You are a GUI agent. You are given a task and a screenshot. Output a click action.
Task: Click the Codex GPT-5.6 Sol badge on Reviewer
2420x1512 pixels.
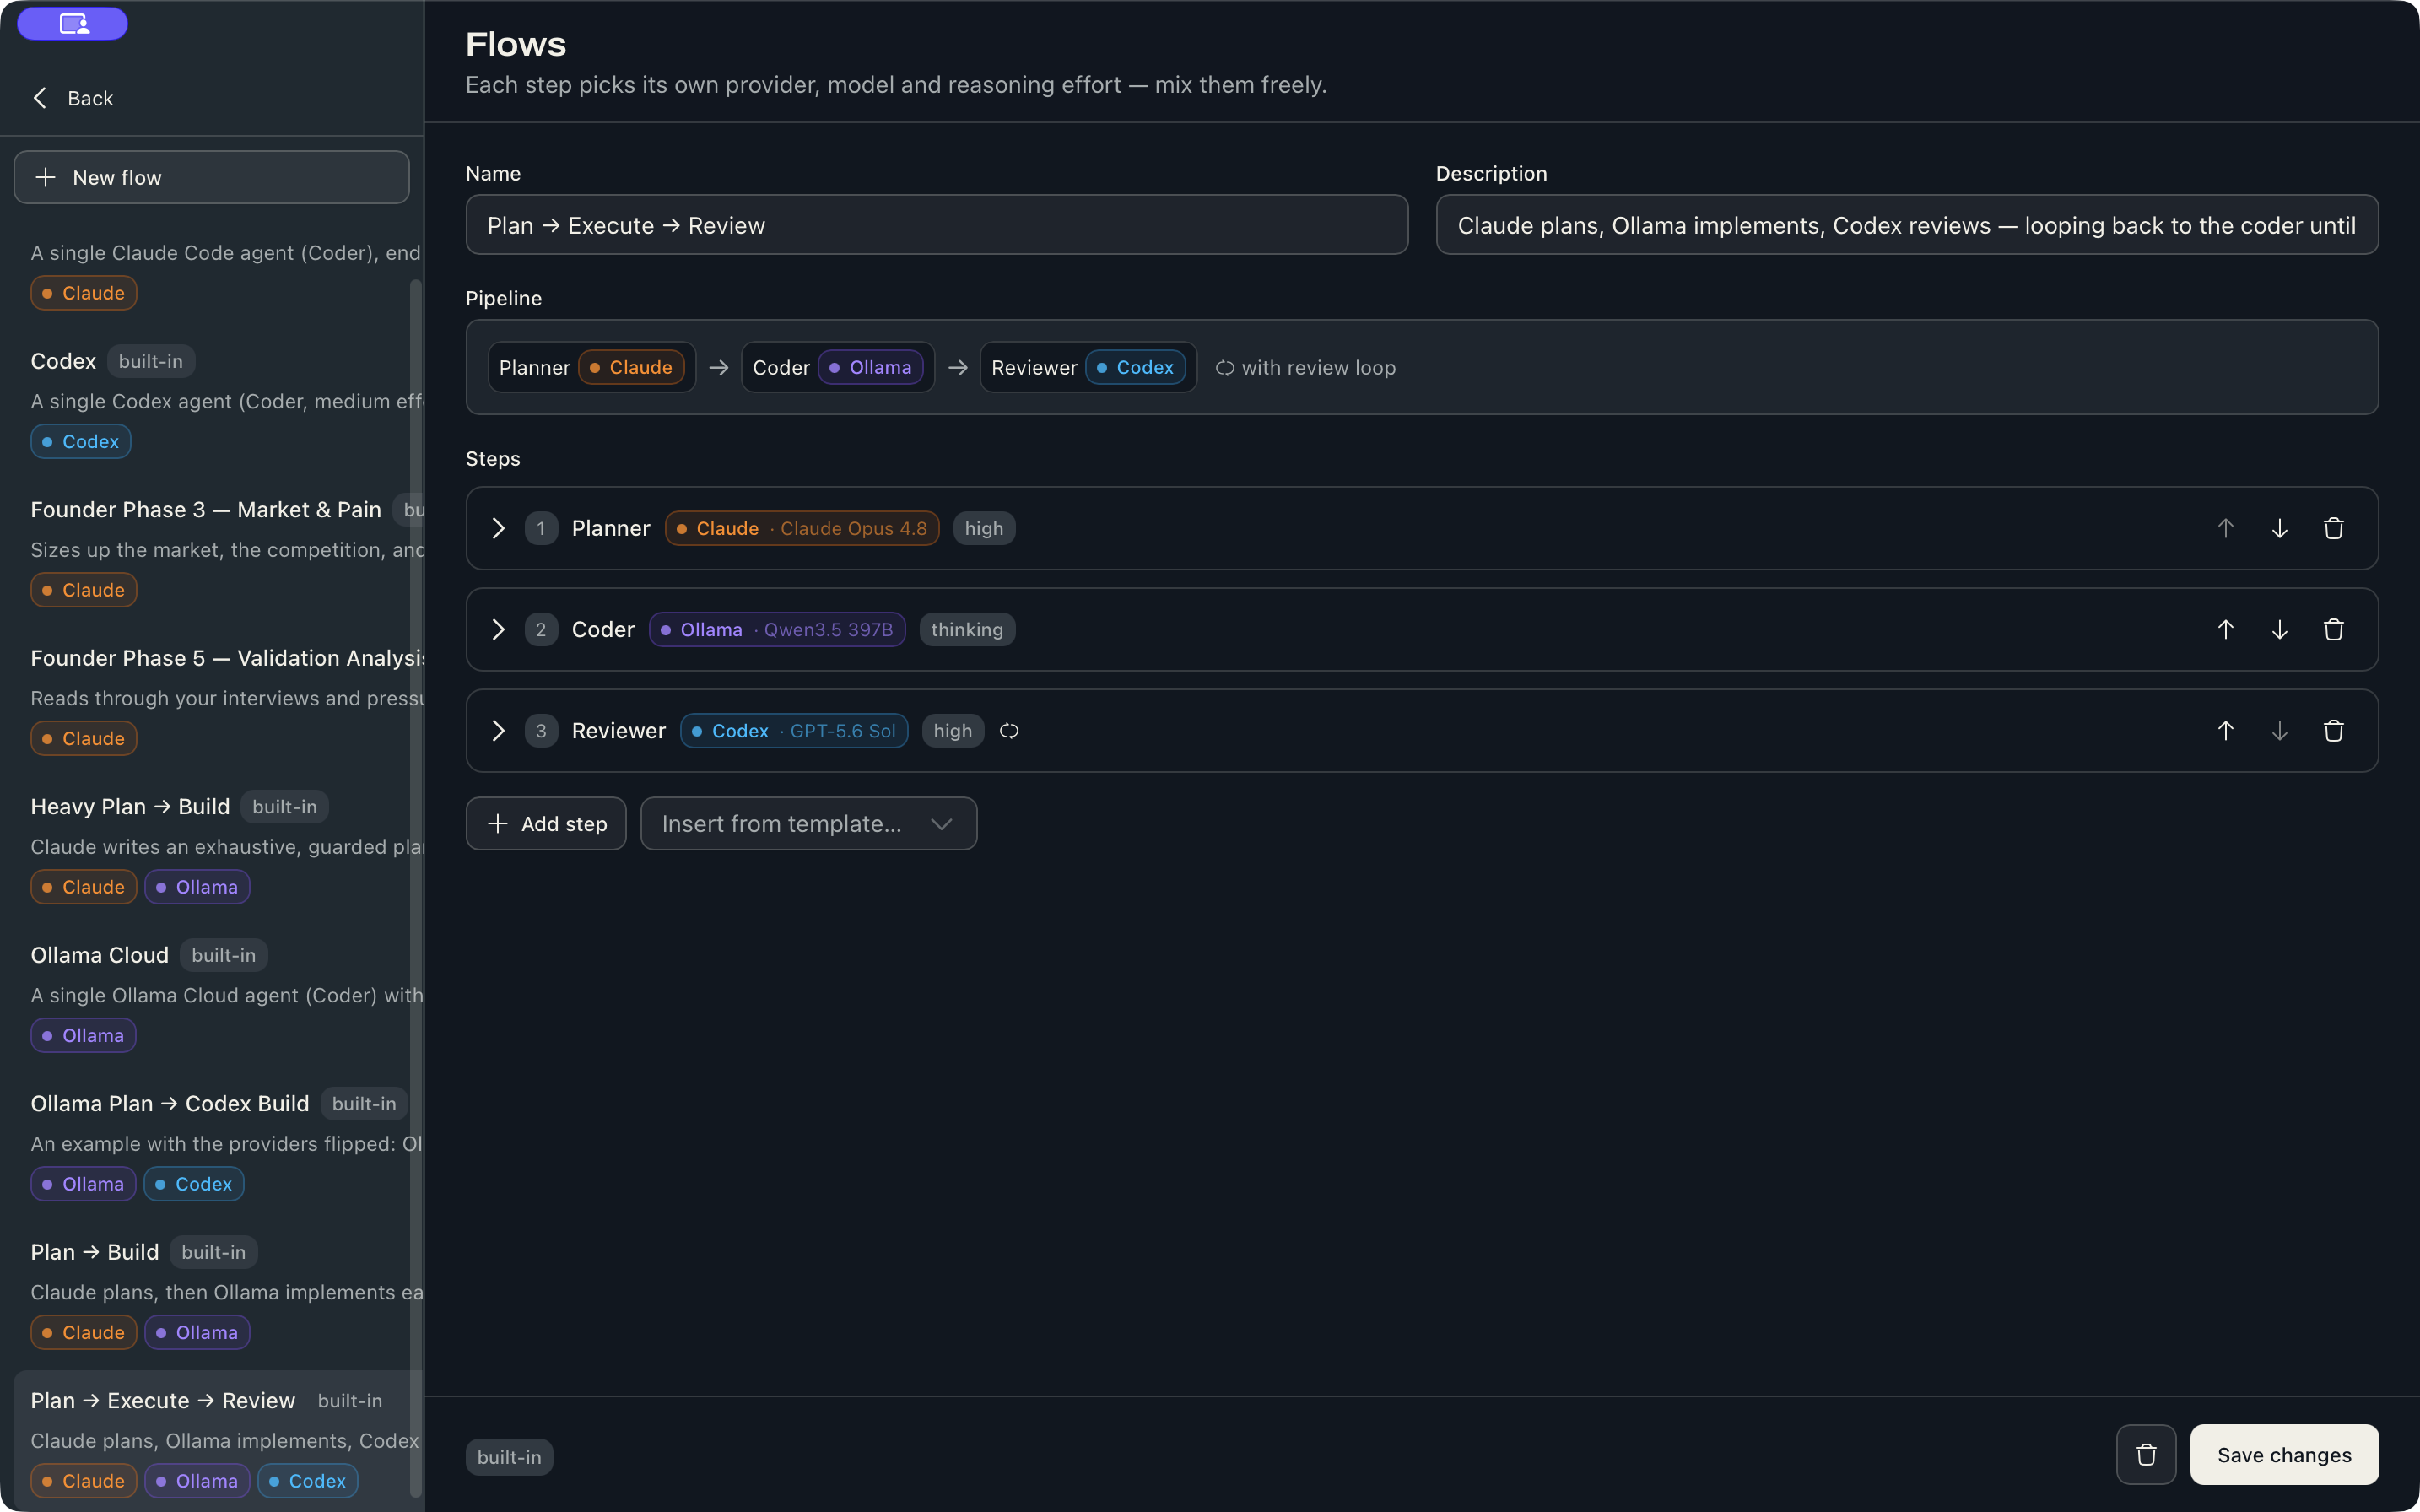pyautogui.click(x=794, y=731)
